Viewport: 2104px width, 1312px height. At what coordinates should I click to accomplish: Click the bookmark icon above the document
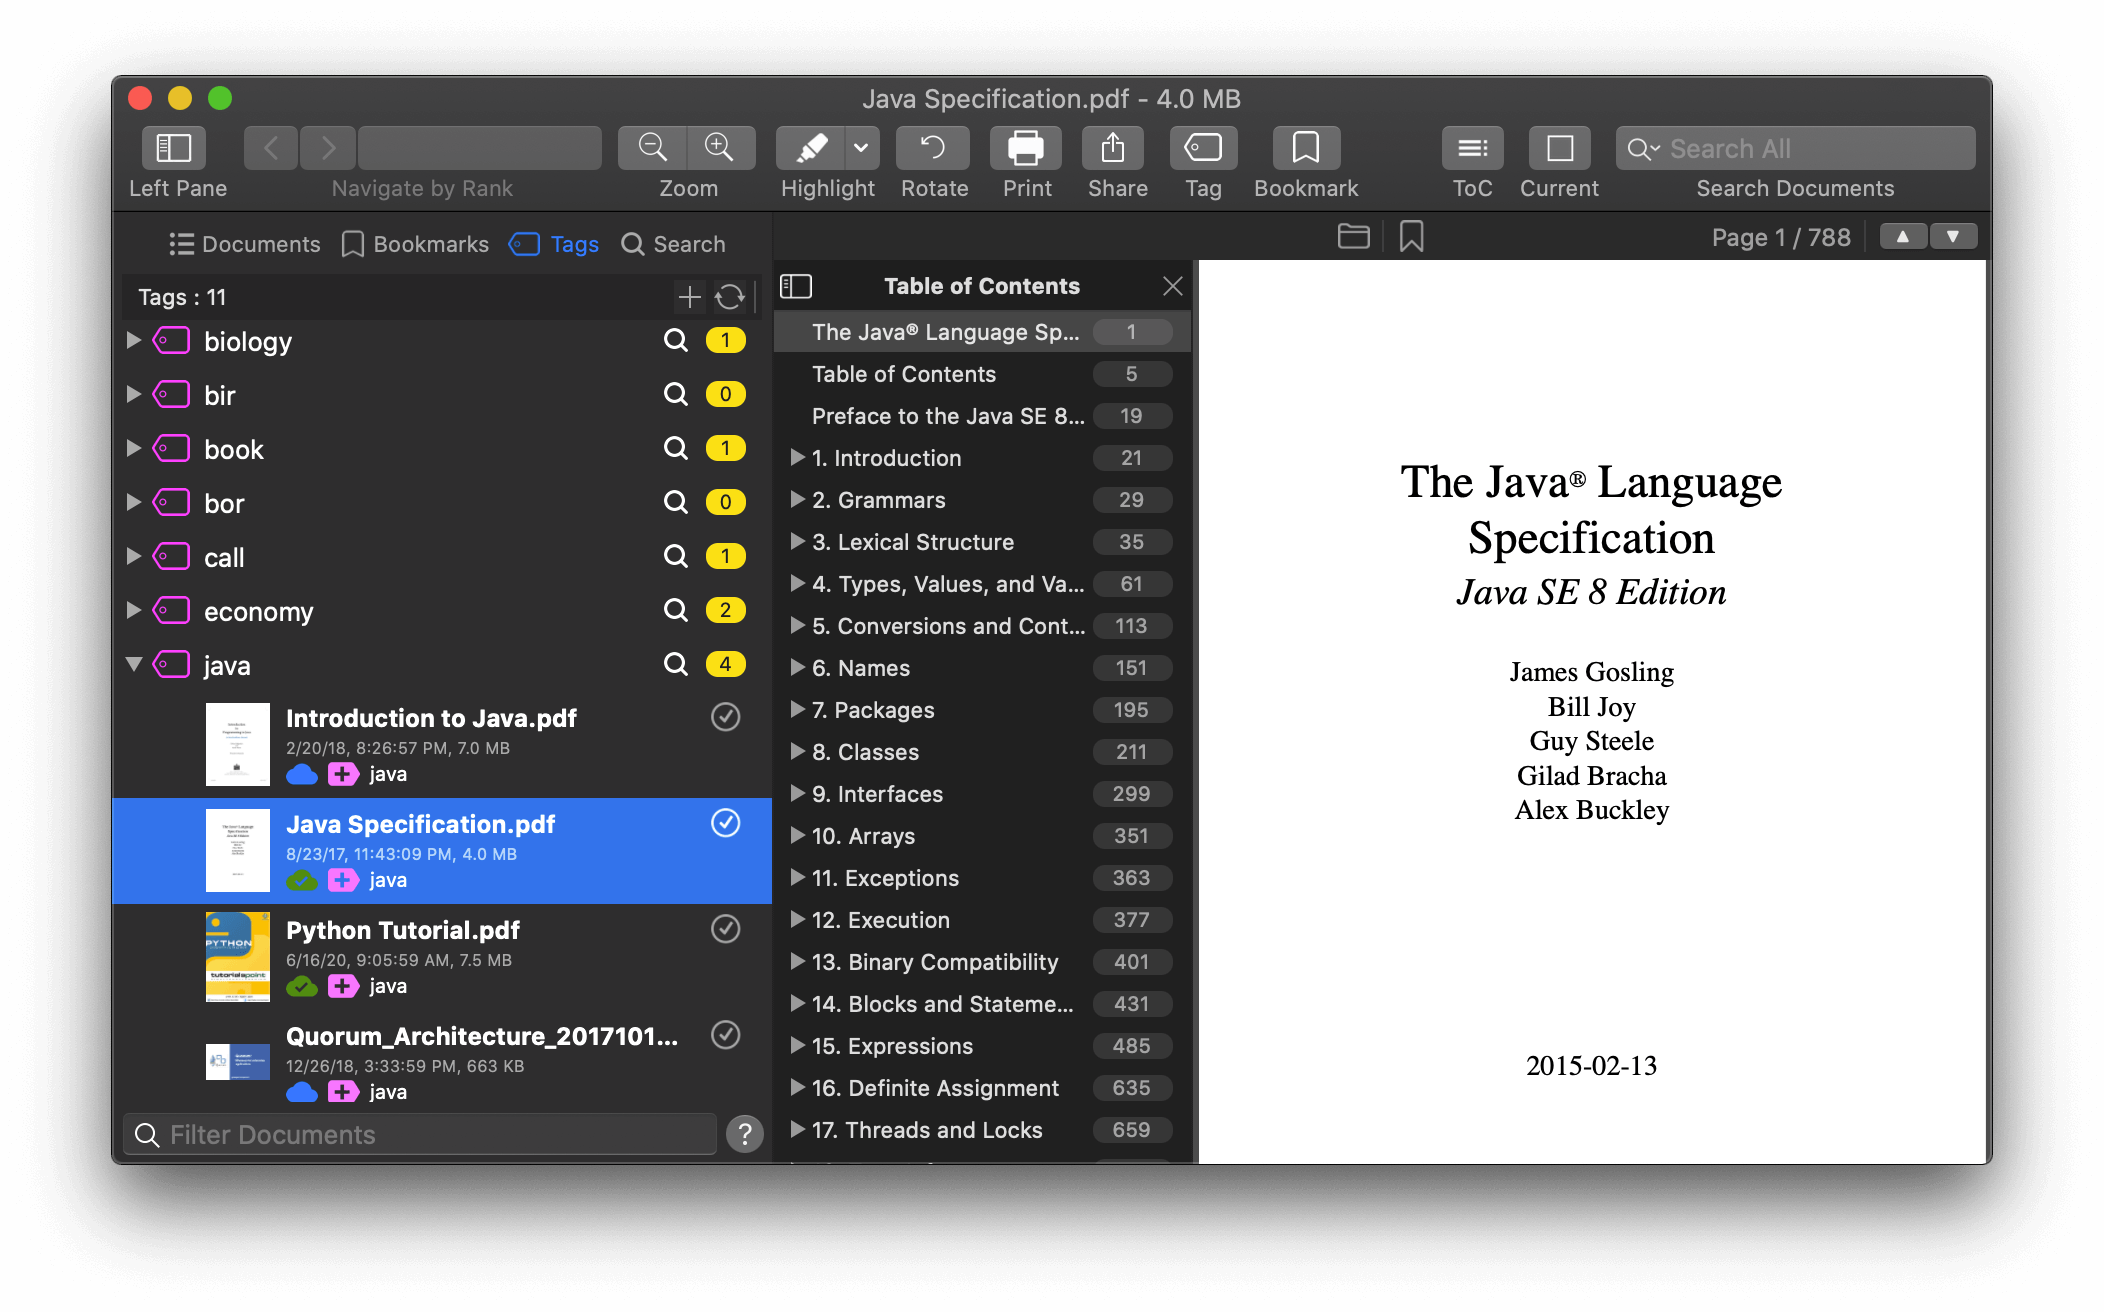coord(1411,237)
